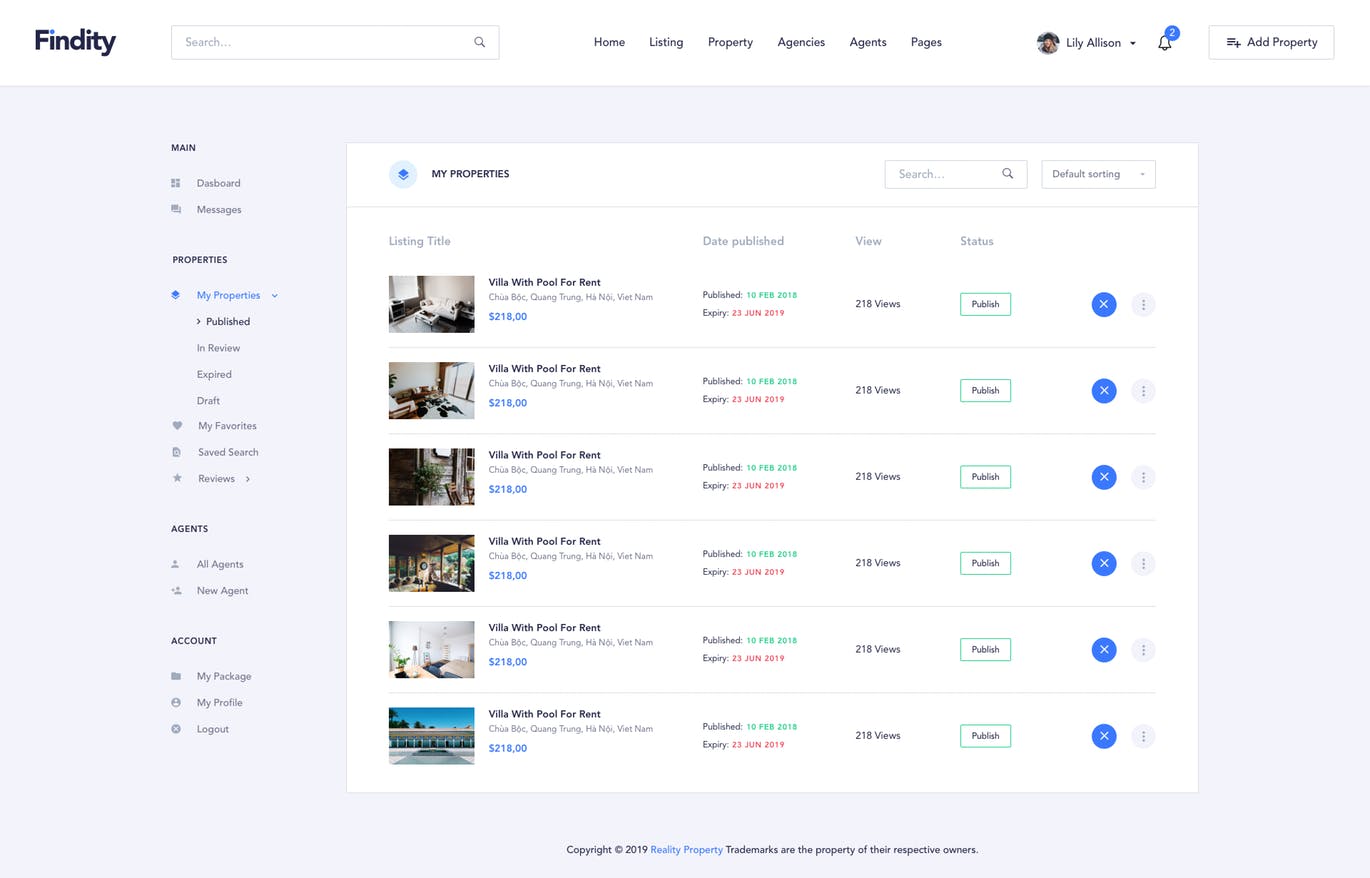1370x878 pixels.
Task: Click the Logout icon in sidebar
Action: click(x=177, y=728)
